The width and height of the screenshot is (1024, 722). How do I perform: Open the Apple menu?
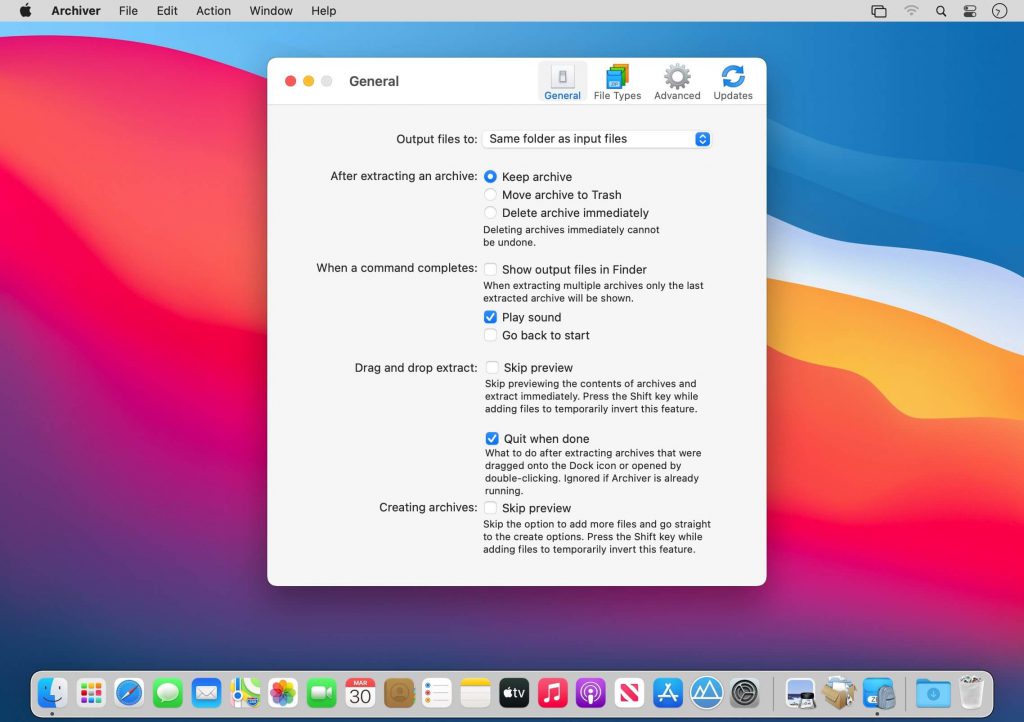(27, 11)
